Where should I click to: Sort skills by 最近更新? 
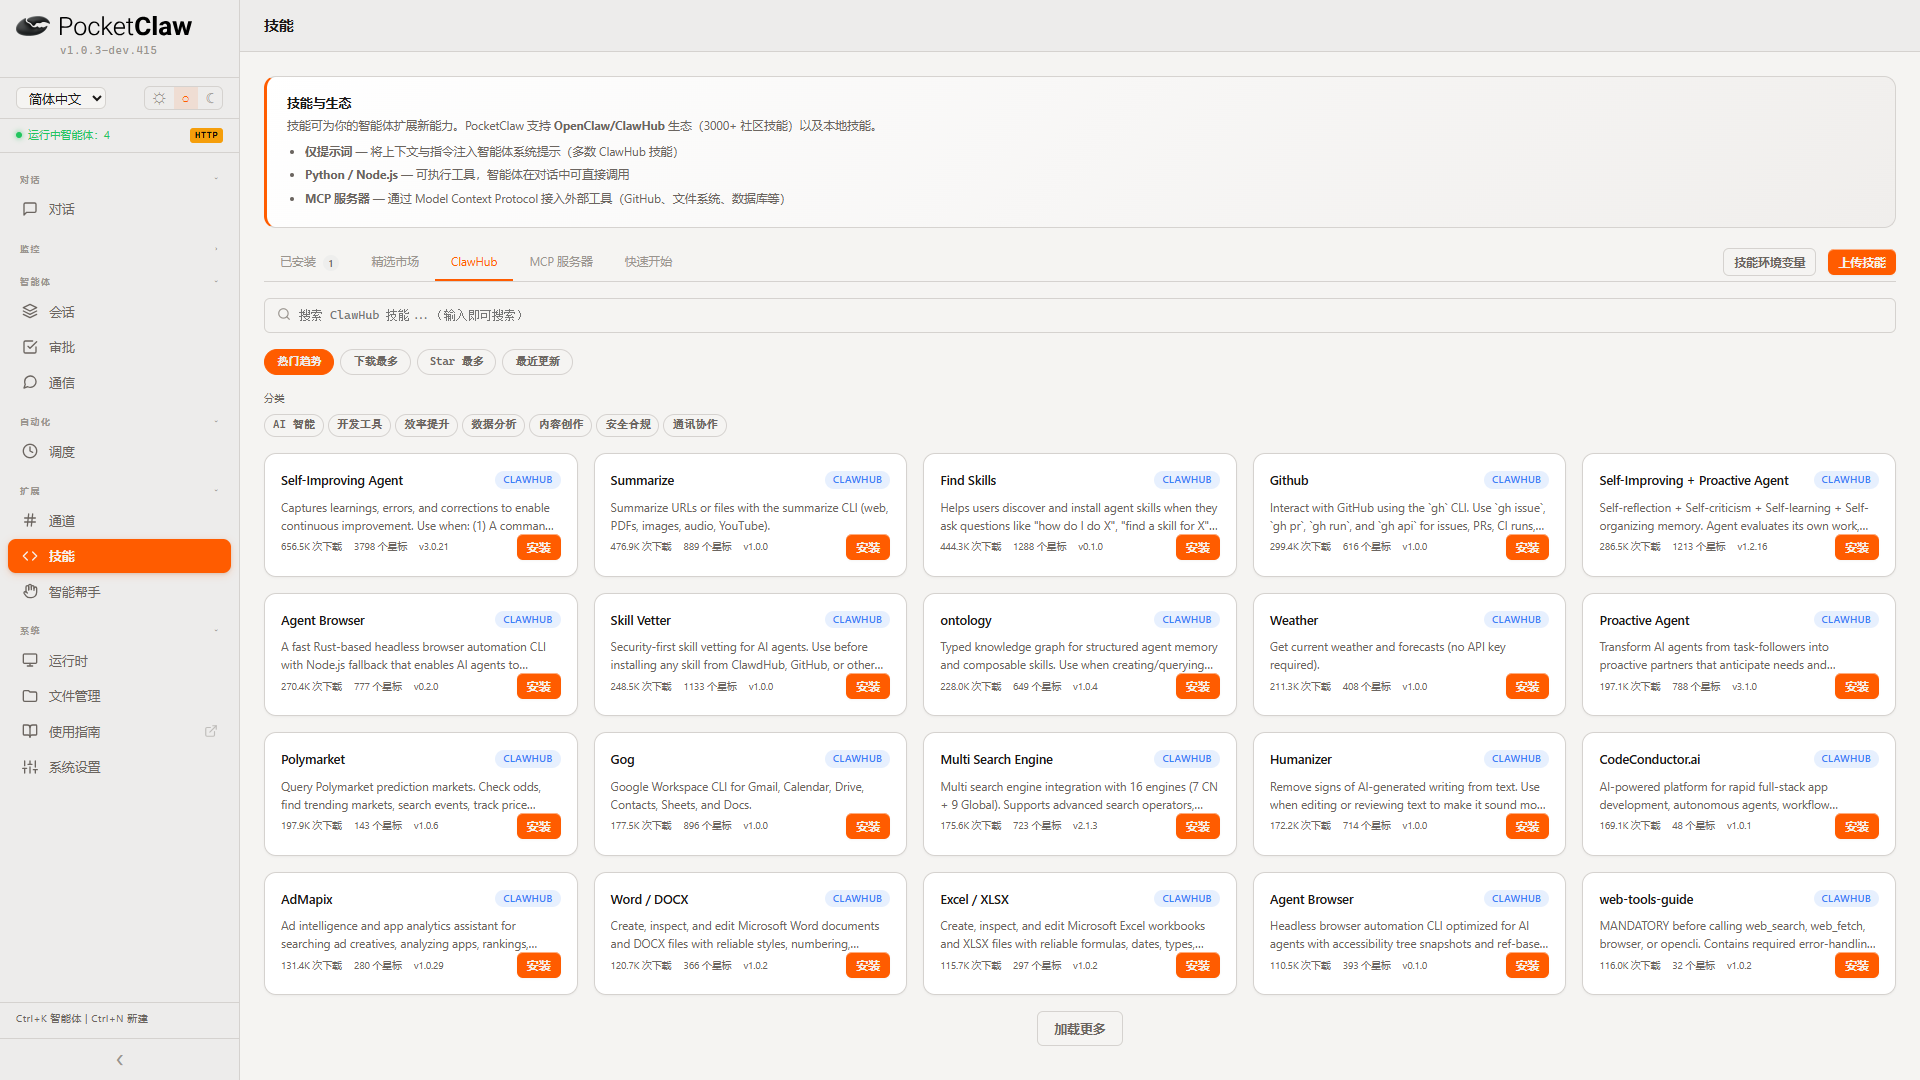[x=538, y=361]
